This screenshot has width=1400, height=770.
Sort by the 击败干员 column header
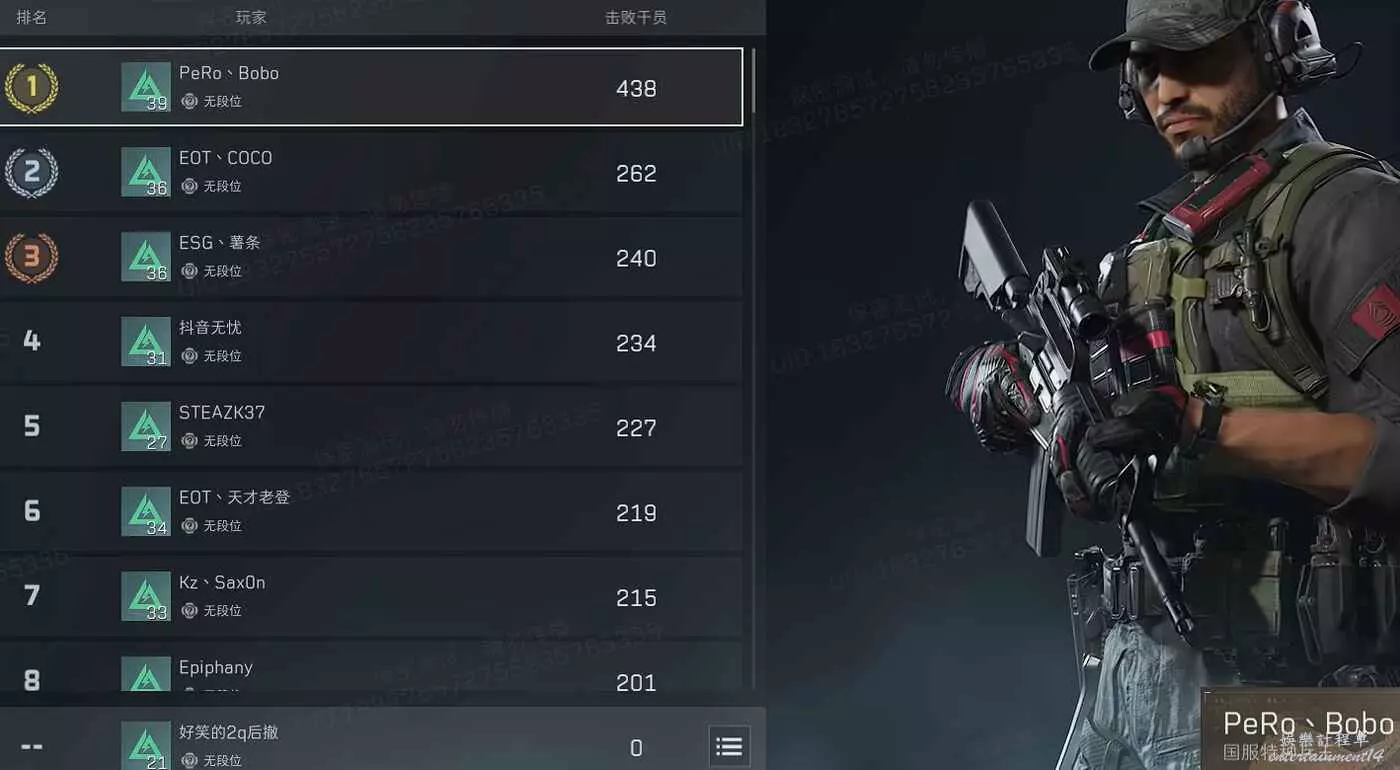636,17
